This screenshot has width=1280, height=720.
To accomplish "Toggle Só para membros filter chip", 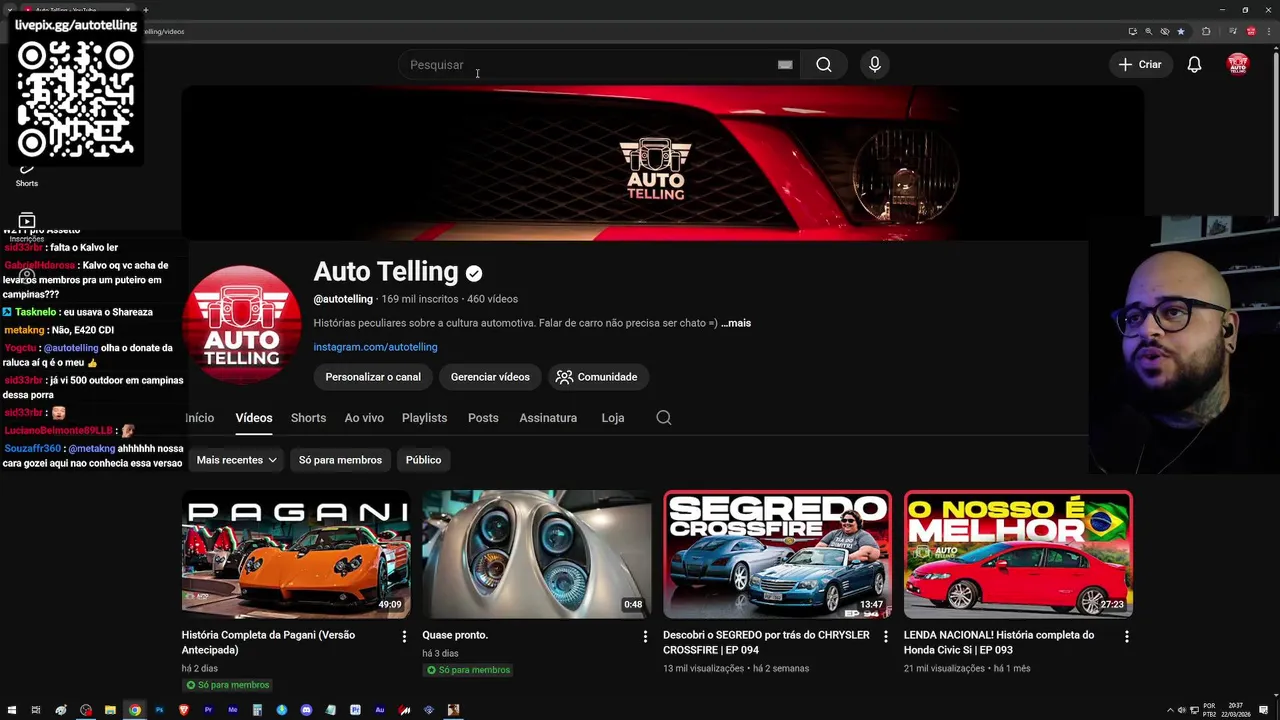I will (x=340, y=460).
